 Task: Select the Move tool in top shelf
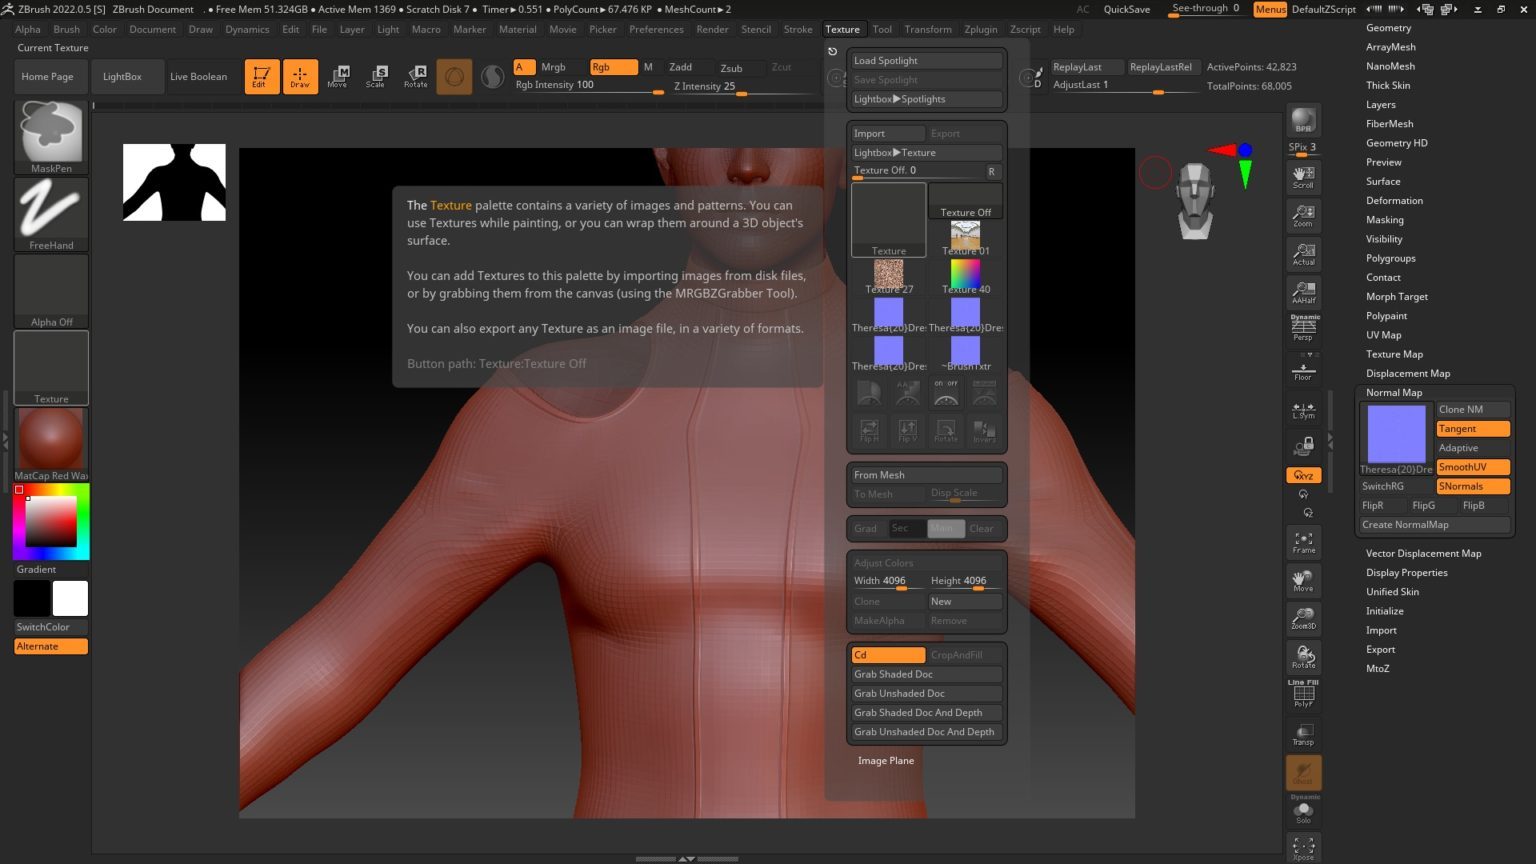point(338,76)
